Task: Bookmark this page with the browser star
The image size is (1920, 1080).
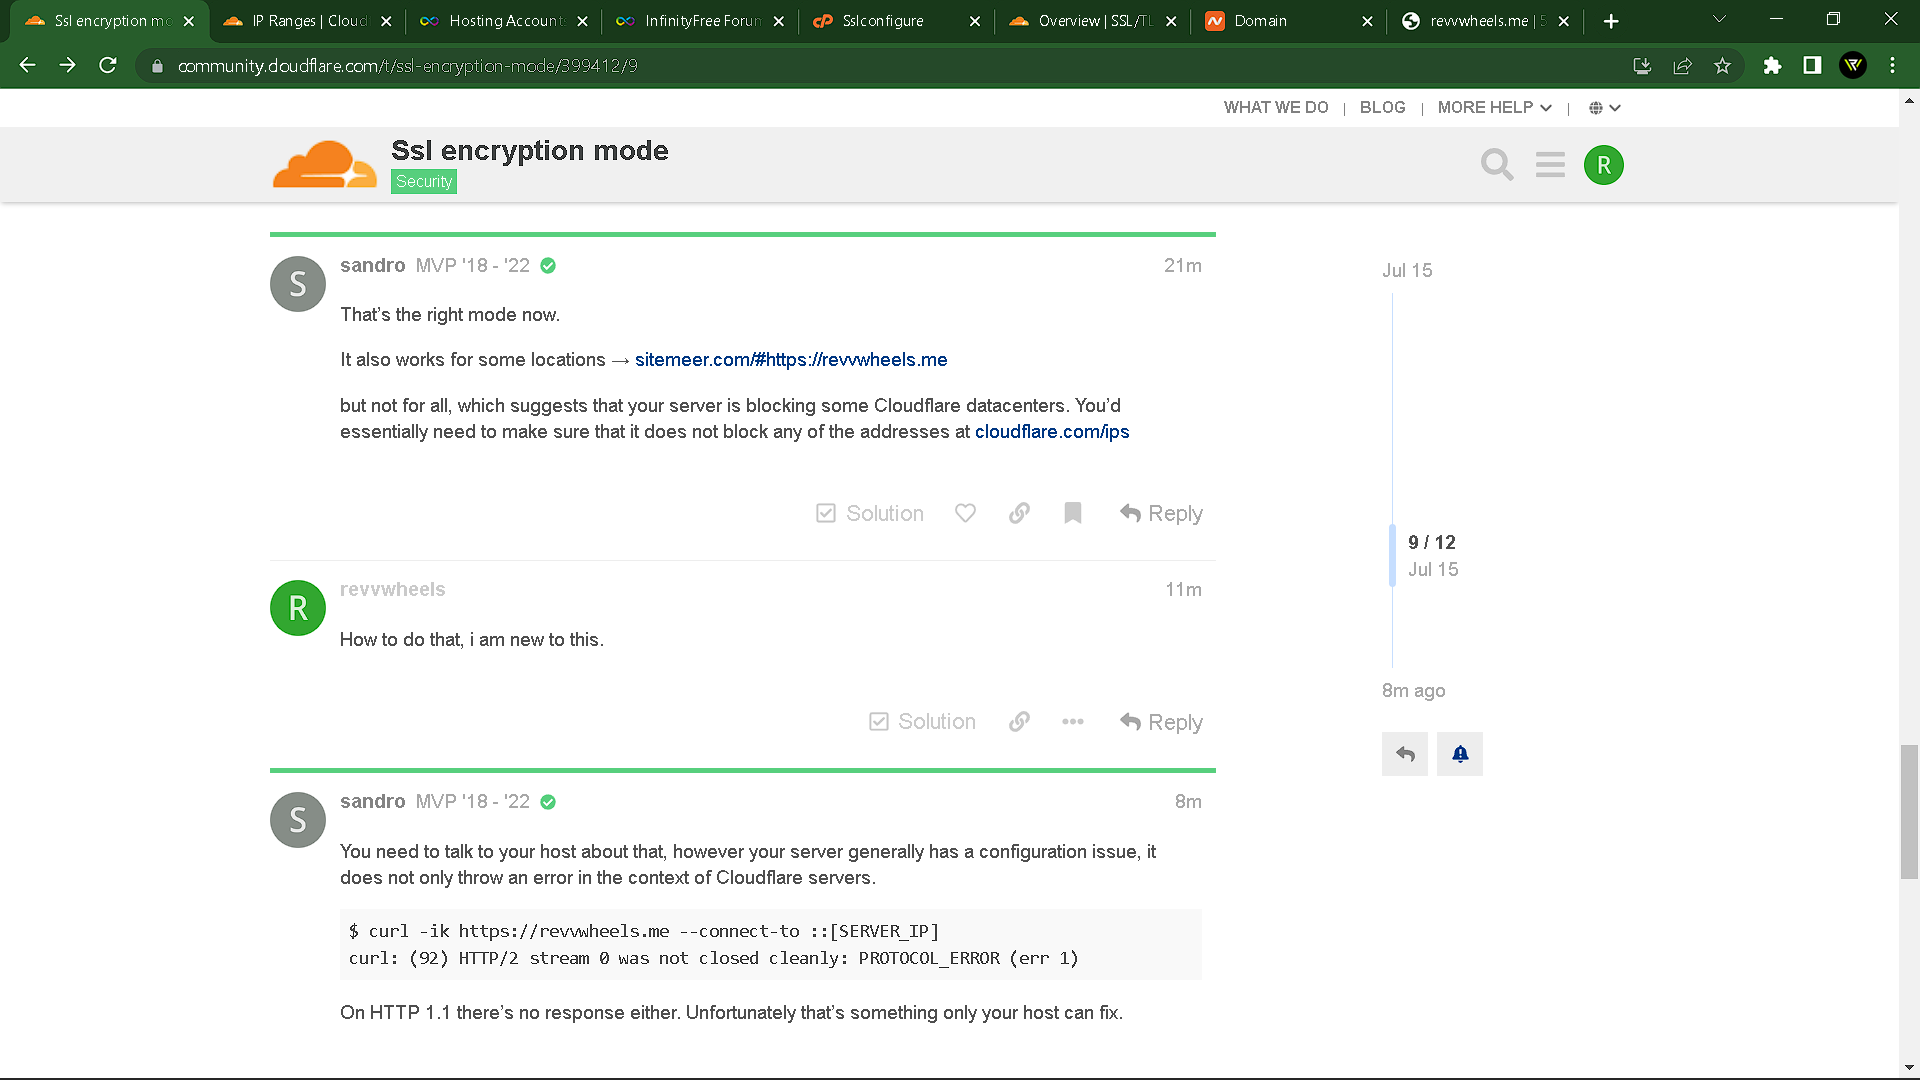Action: (x=1722, y=66)
